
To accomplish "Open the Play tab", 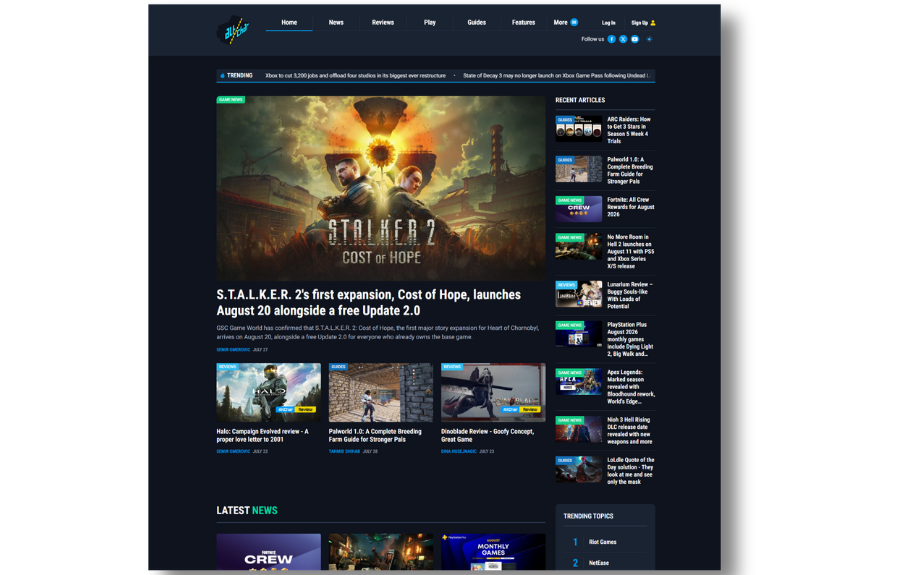I will pyautogui.click(x=429, y=22).
